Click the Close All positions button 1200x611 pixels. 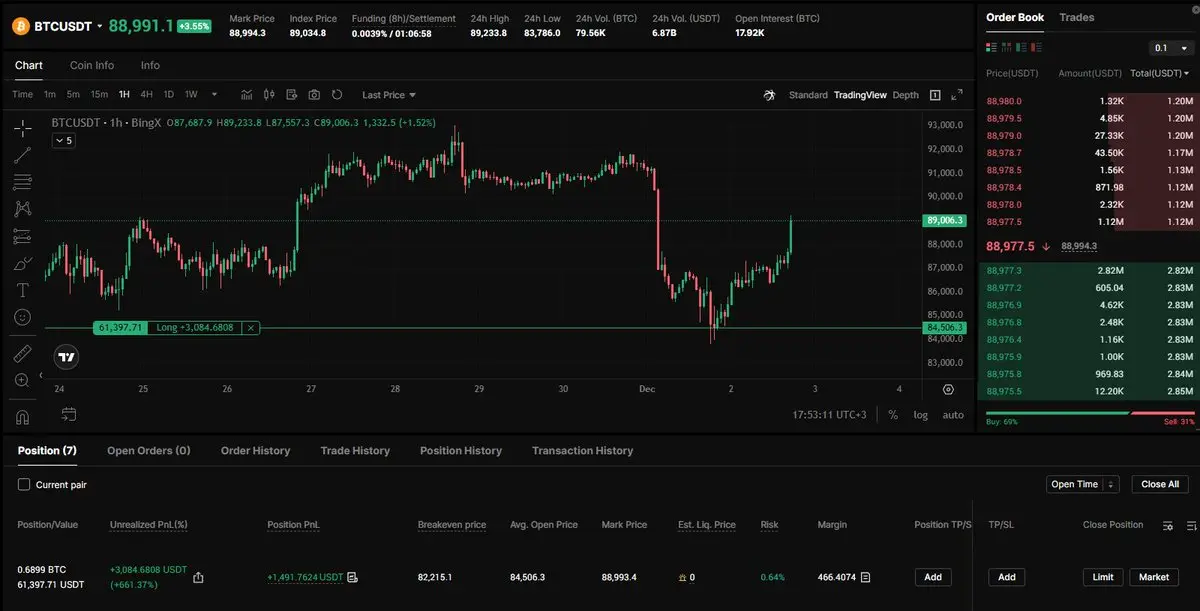[x=1160, y=484]
